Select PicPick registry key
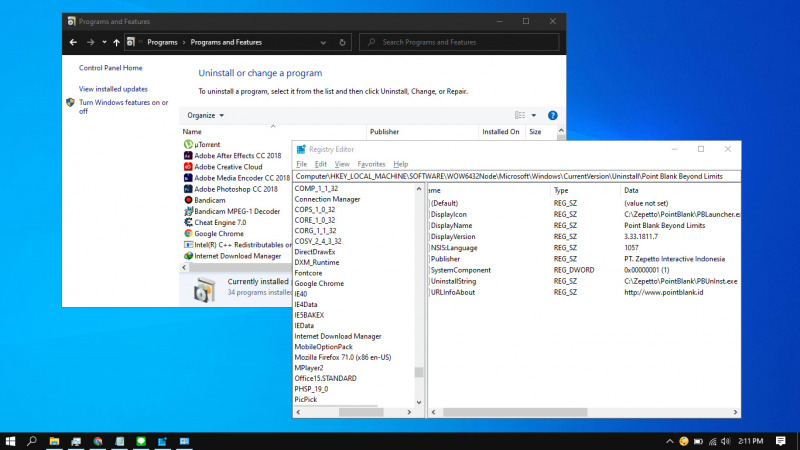 (x=306, y=399)
